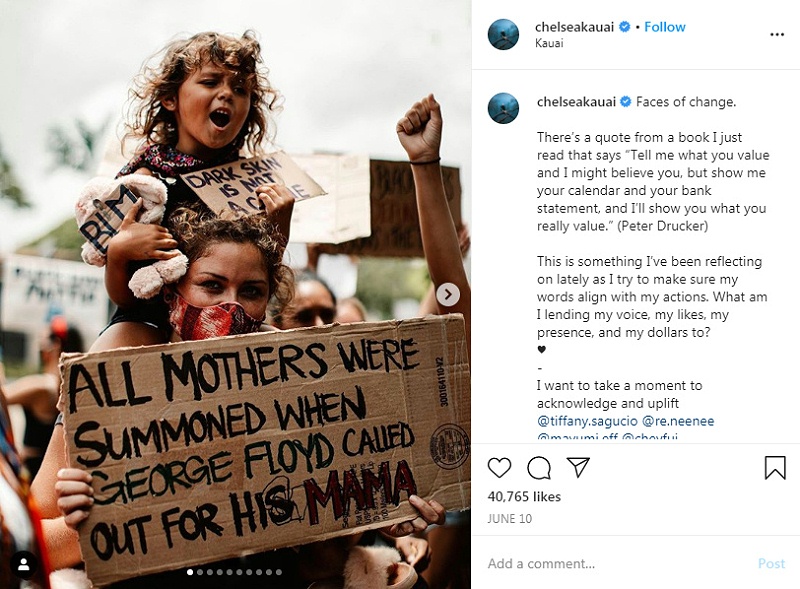Follow the chelseakauai account
The height and width of the screenshot is (589, 800).
pos(665,27)
